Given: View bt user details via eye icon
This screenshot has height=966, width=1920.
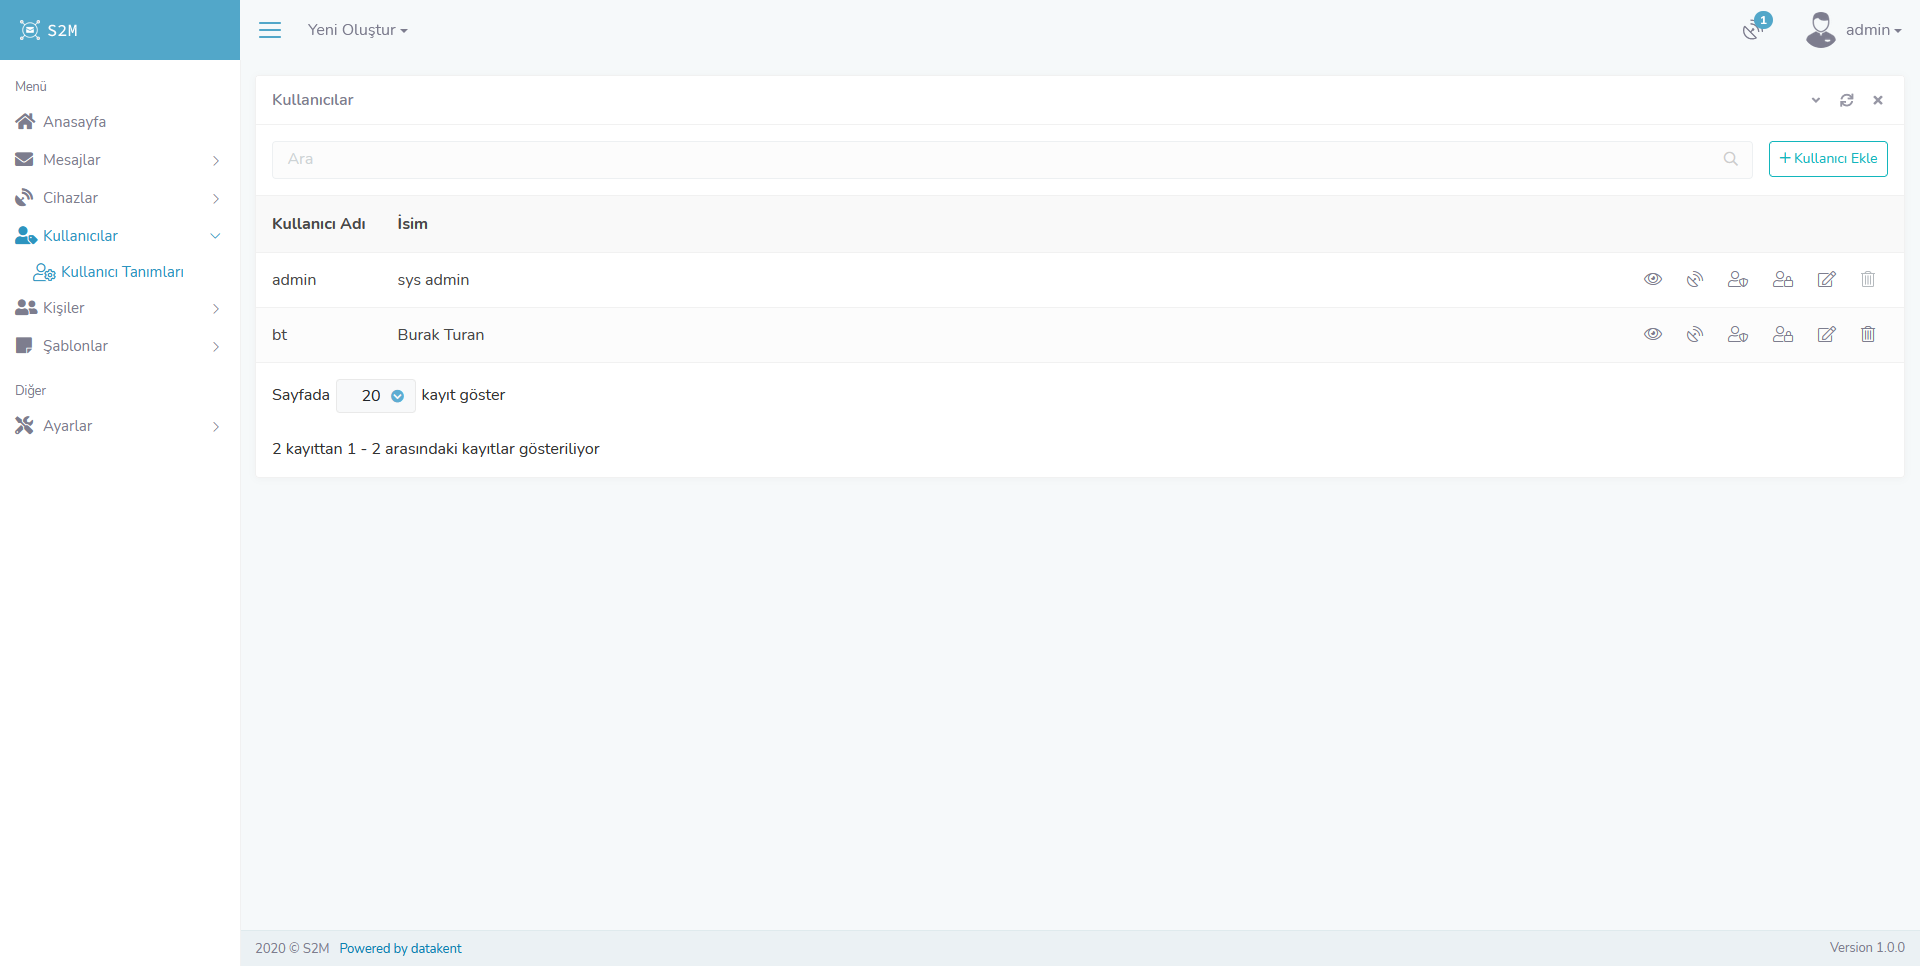Looking at the screenshot, I should (1653, 335).
